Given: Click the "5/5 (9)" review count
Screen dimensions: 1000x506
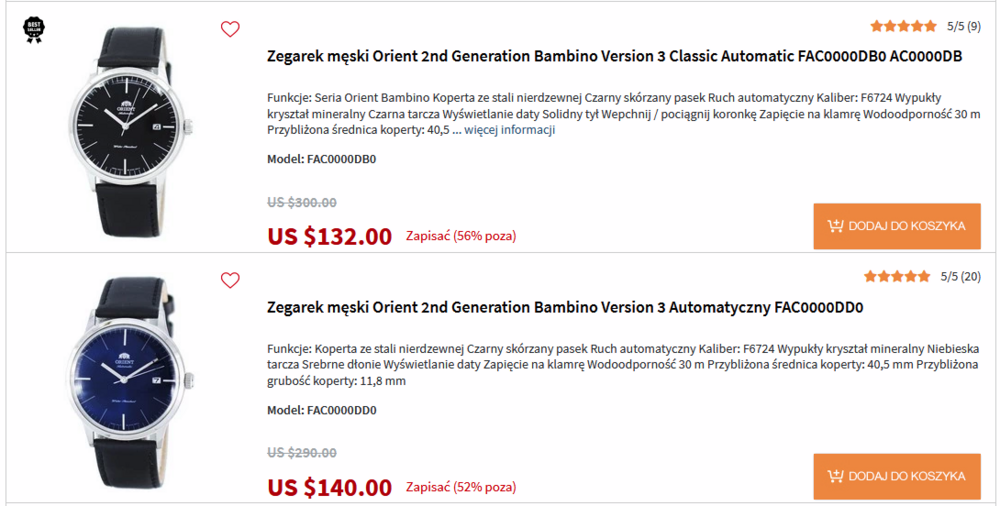Looking at the screenshot, I should [x=963, y=26].
